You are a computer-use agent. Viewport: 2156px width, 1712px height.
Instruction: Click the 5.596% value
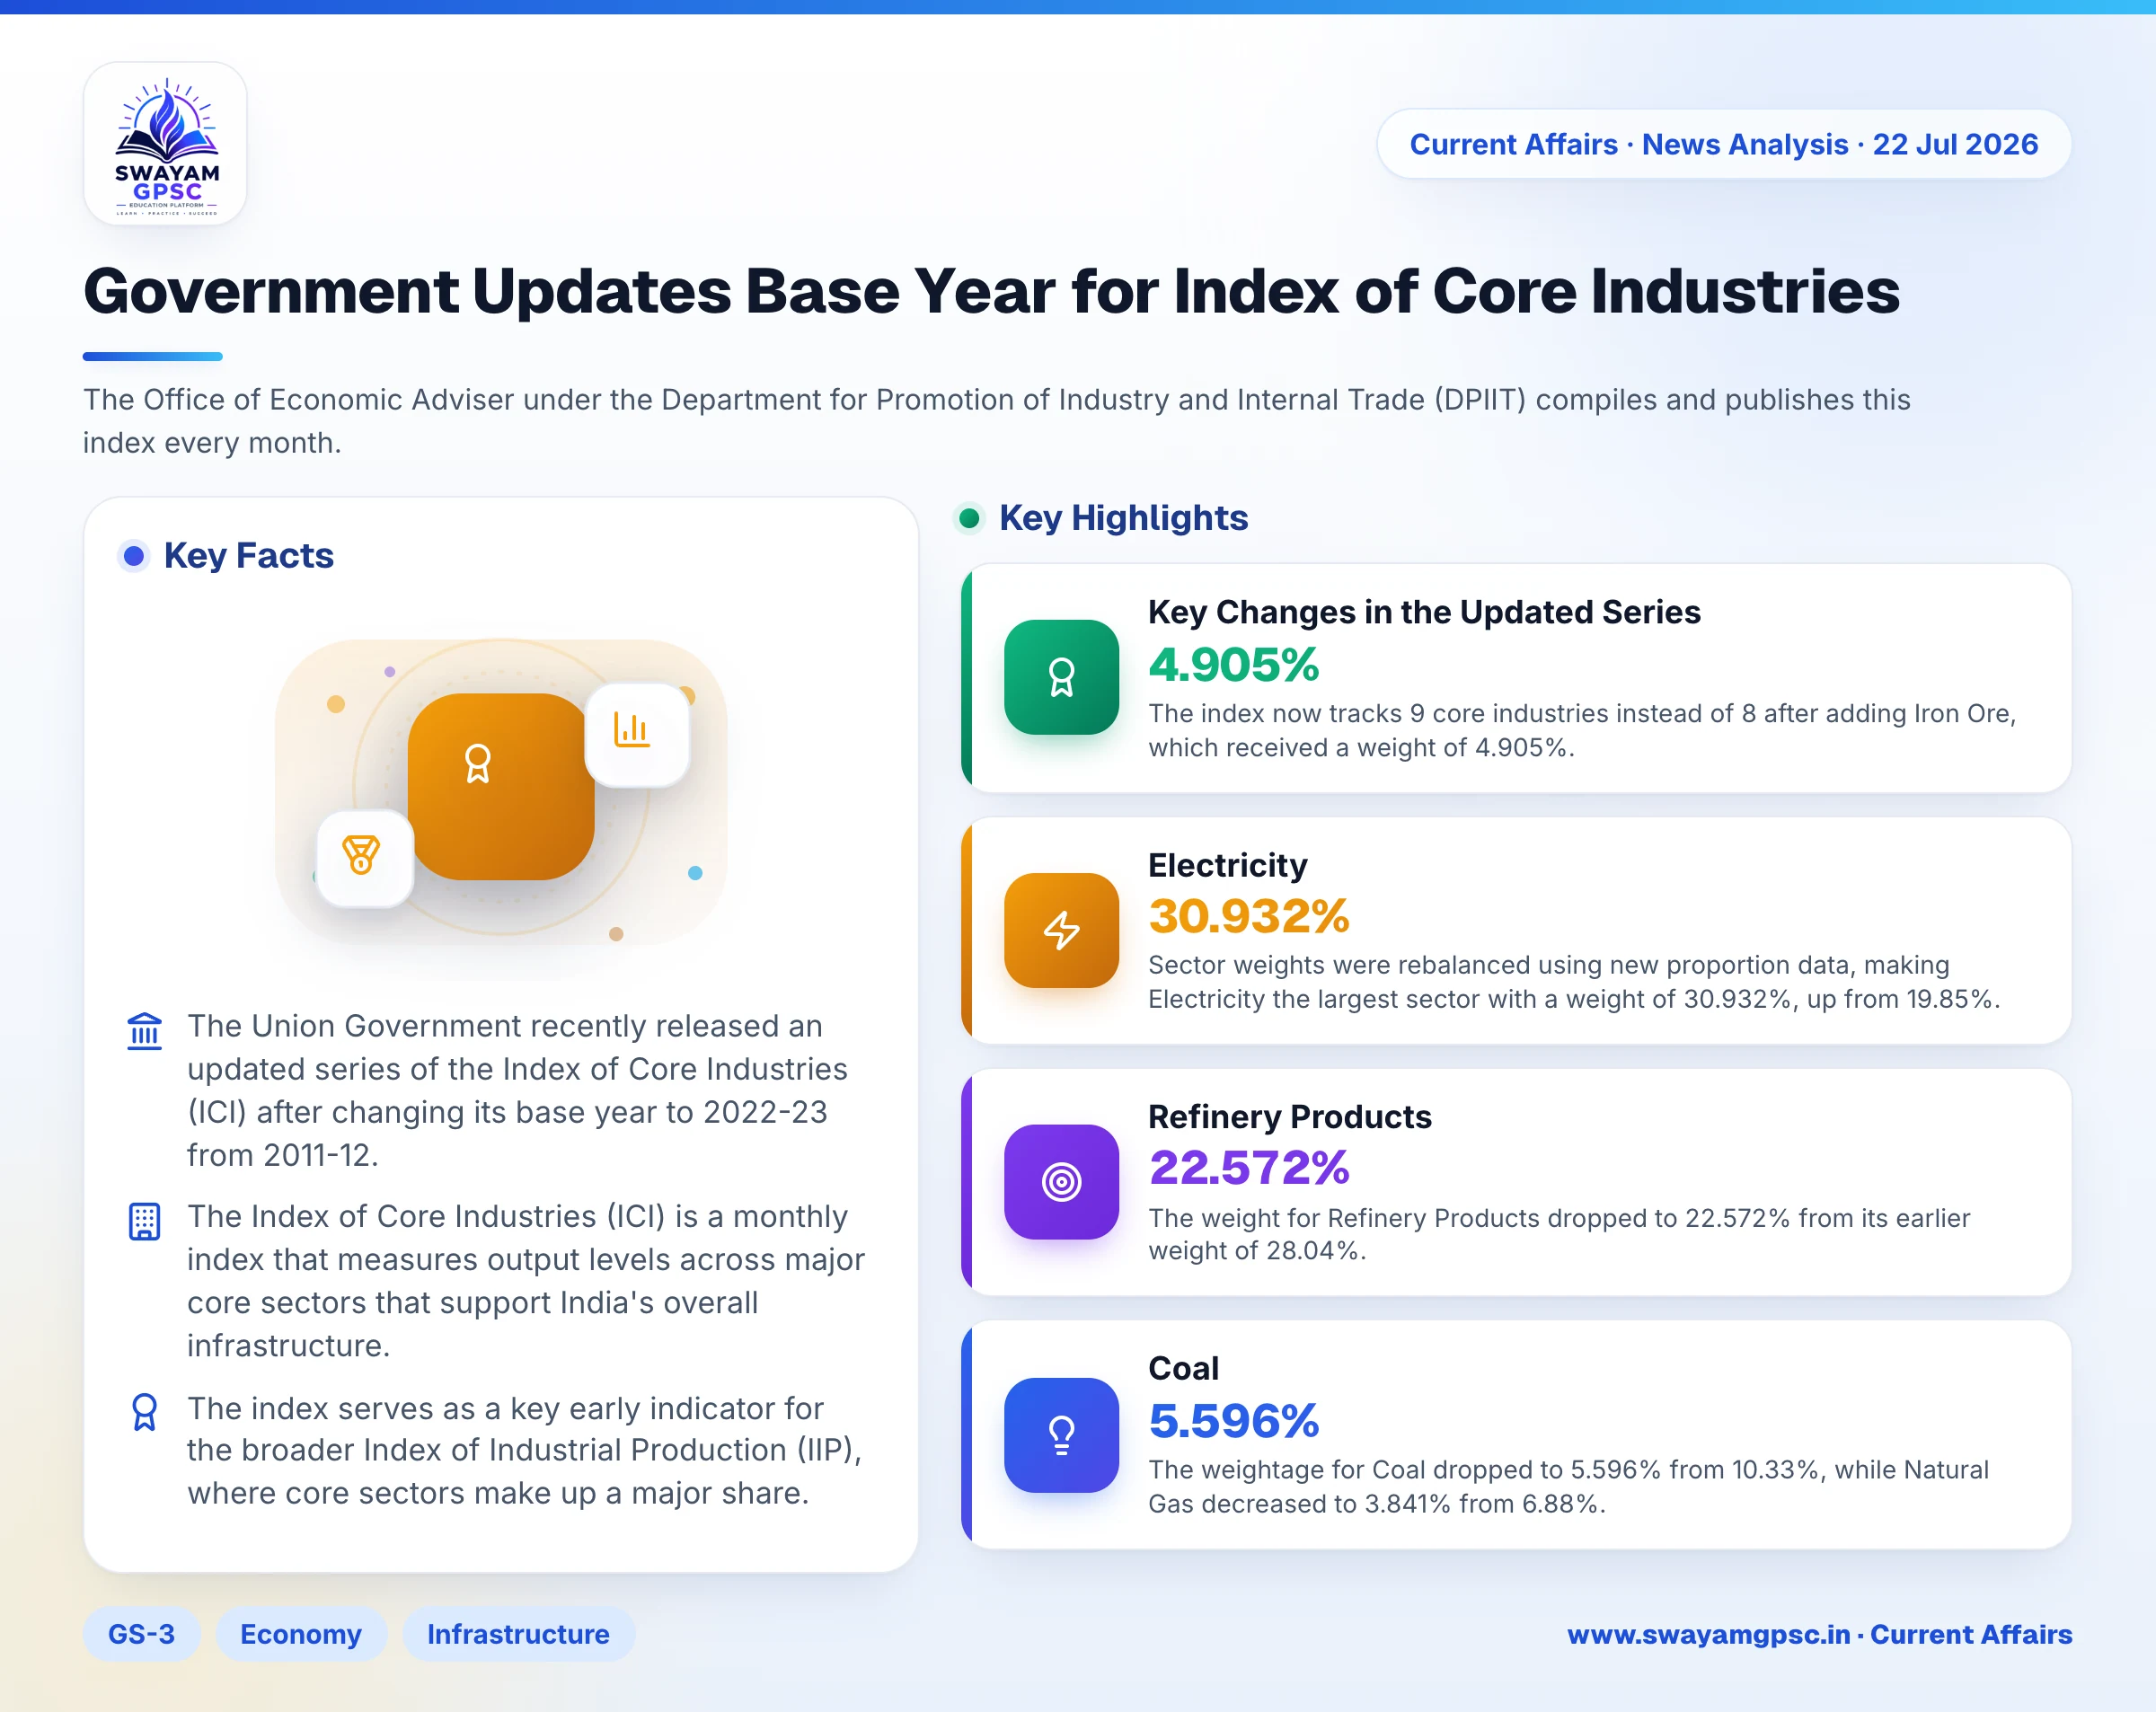pos(1233,1421)
